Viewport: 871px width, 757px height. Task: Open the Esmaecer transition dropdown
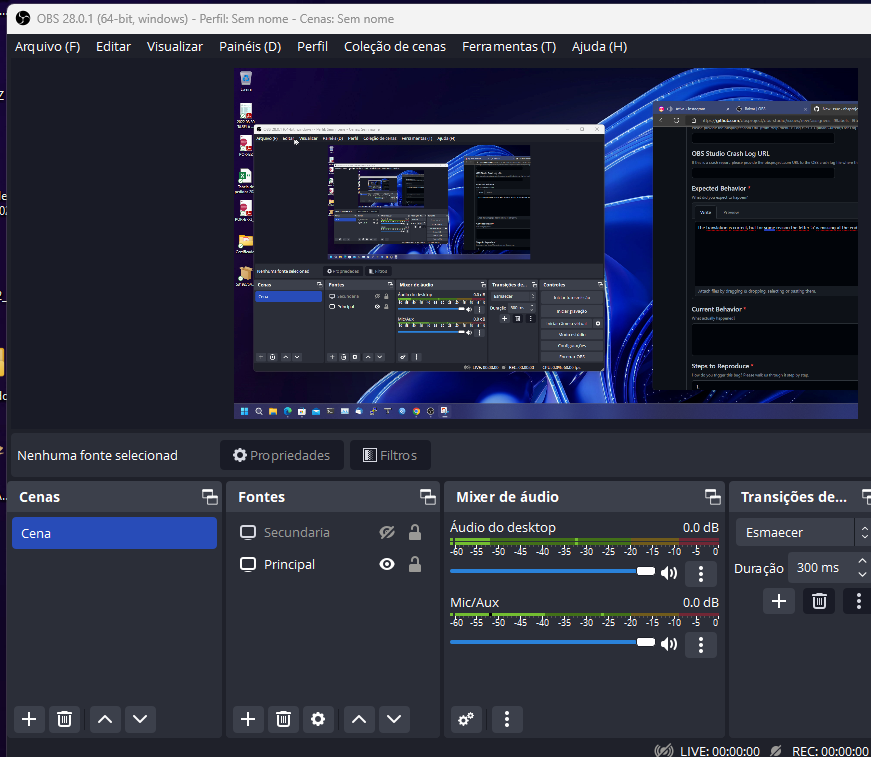click(x=803, y=532)
